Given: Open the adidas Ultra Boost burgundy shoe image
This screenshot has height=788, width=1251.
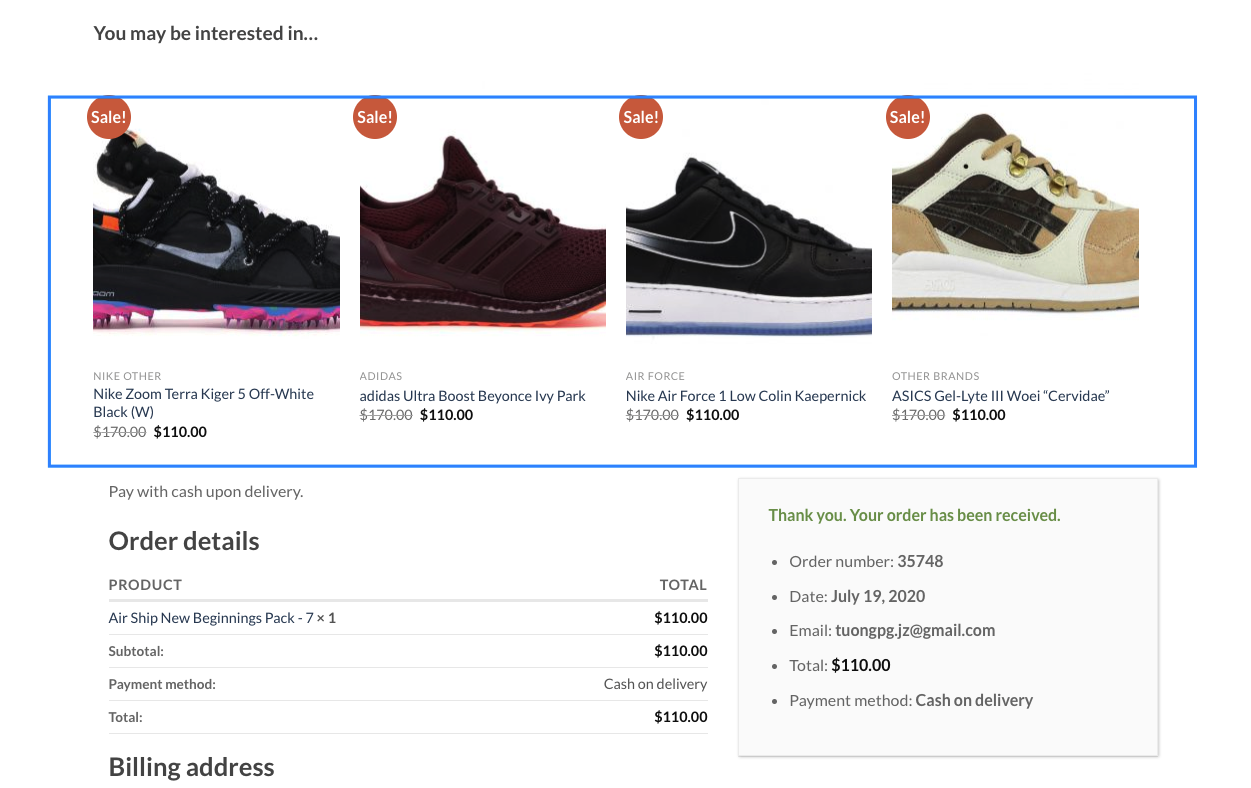Looking at the screenshot, I should coord(482,230).
